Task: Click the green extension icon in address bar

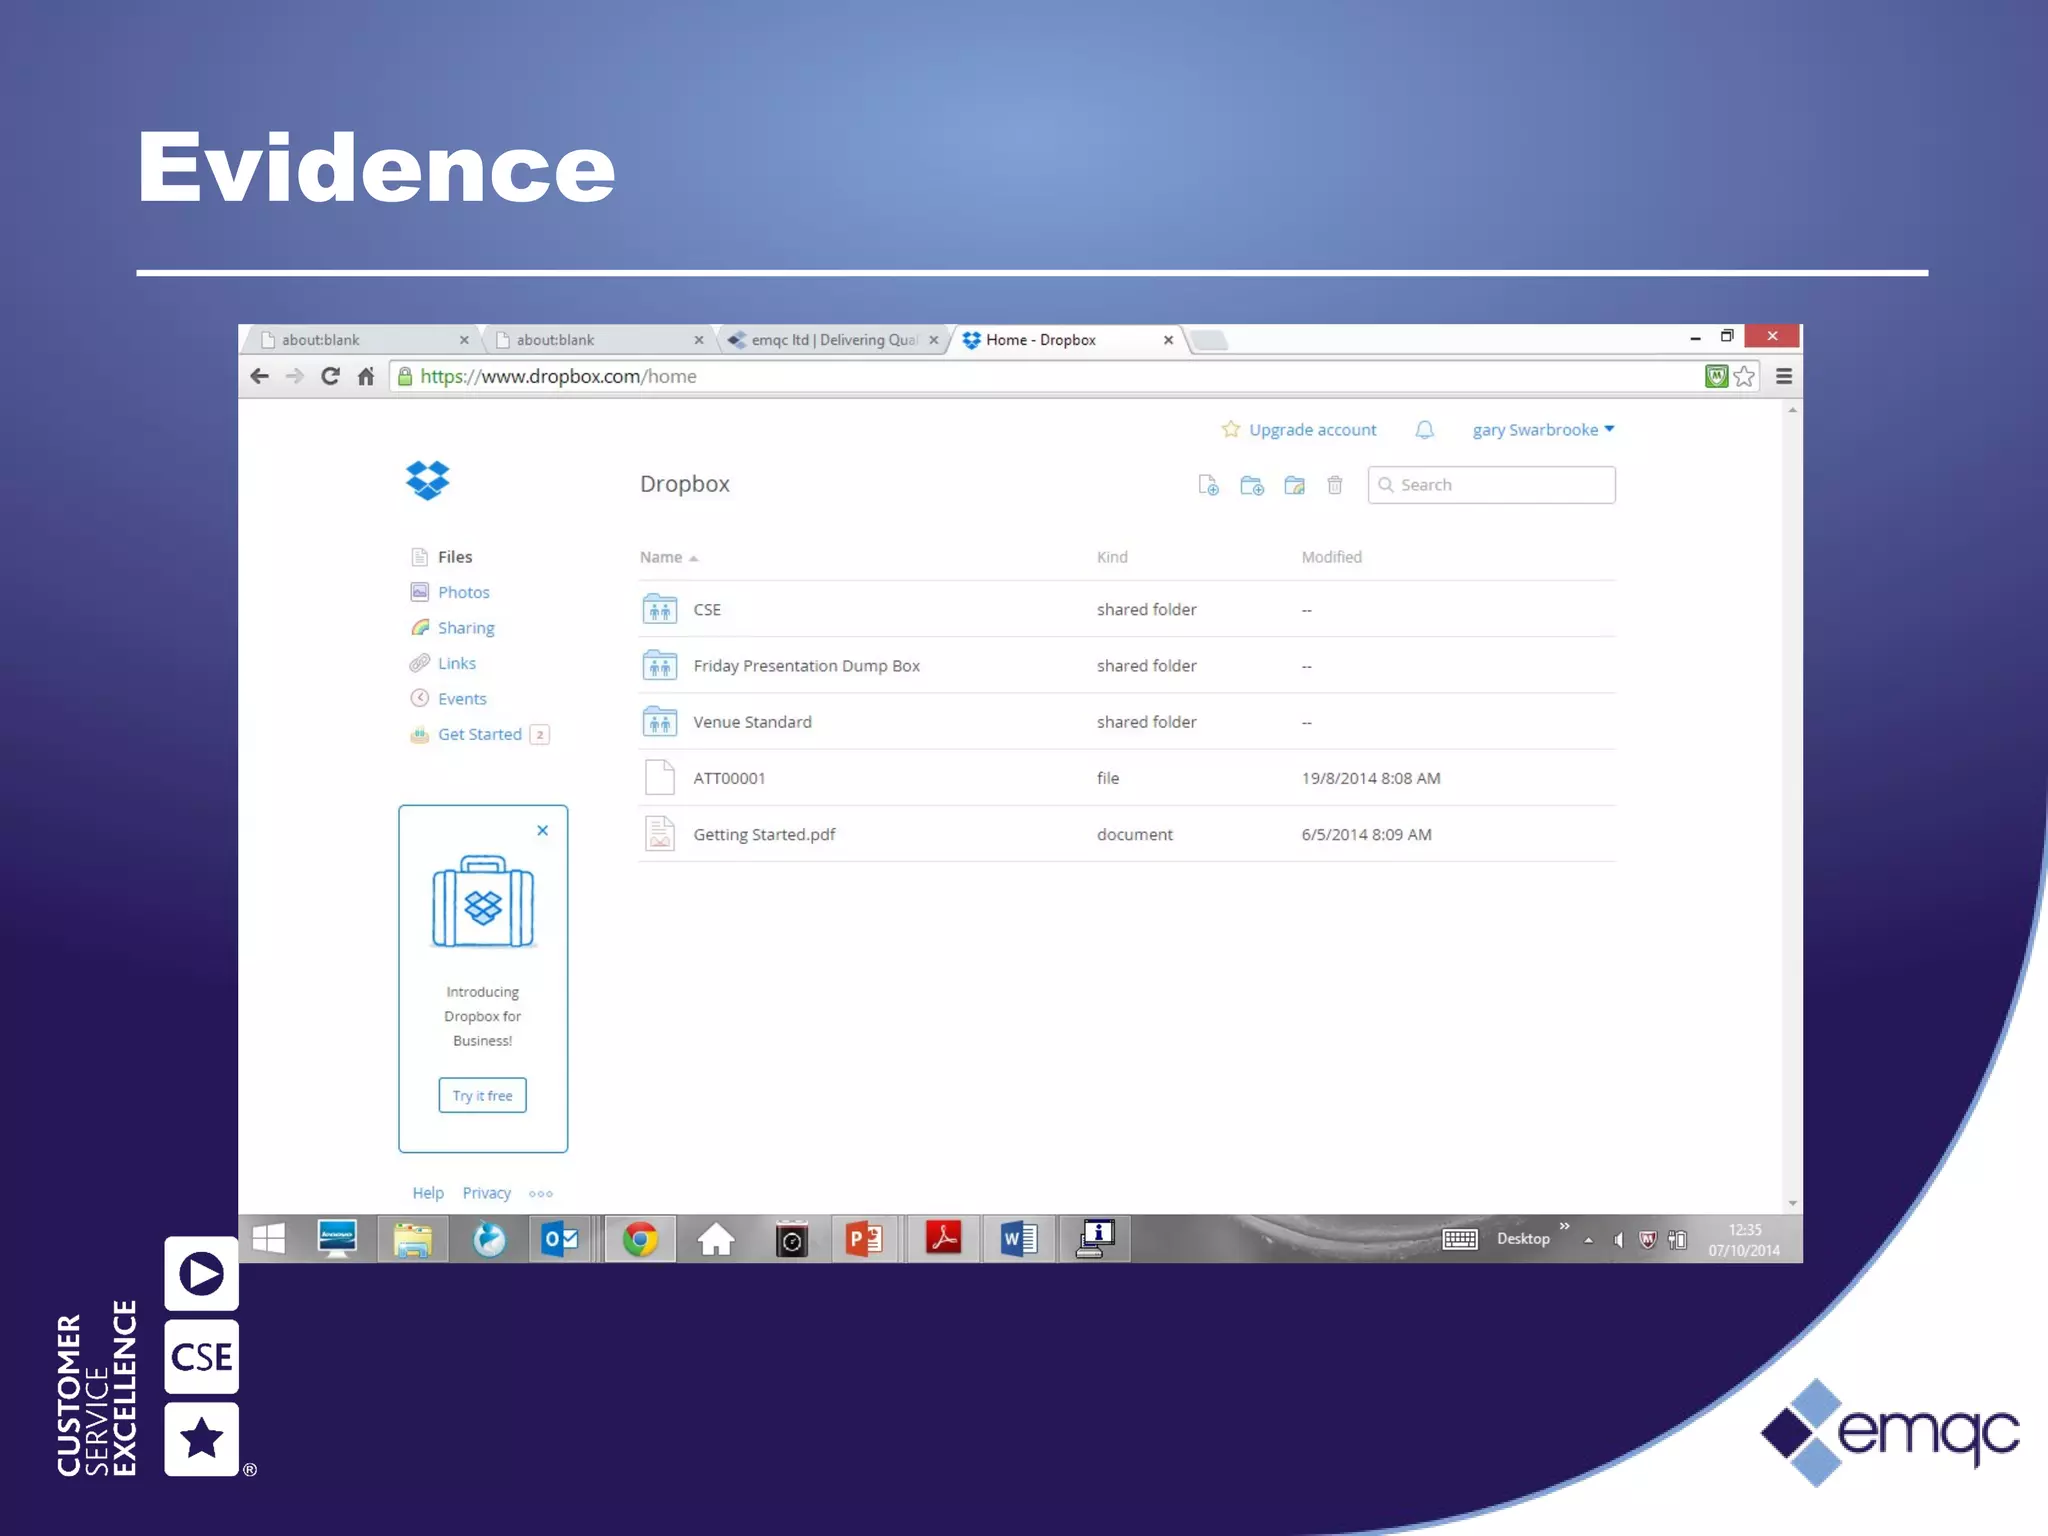Action: 1716,376
